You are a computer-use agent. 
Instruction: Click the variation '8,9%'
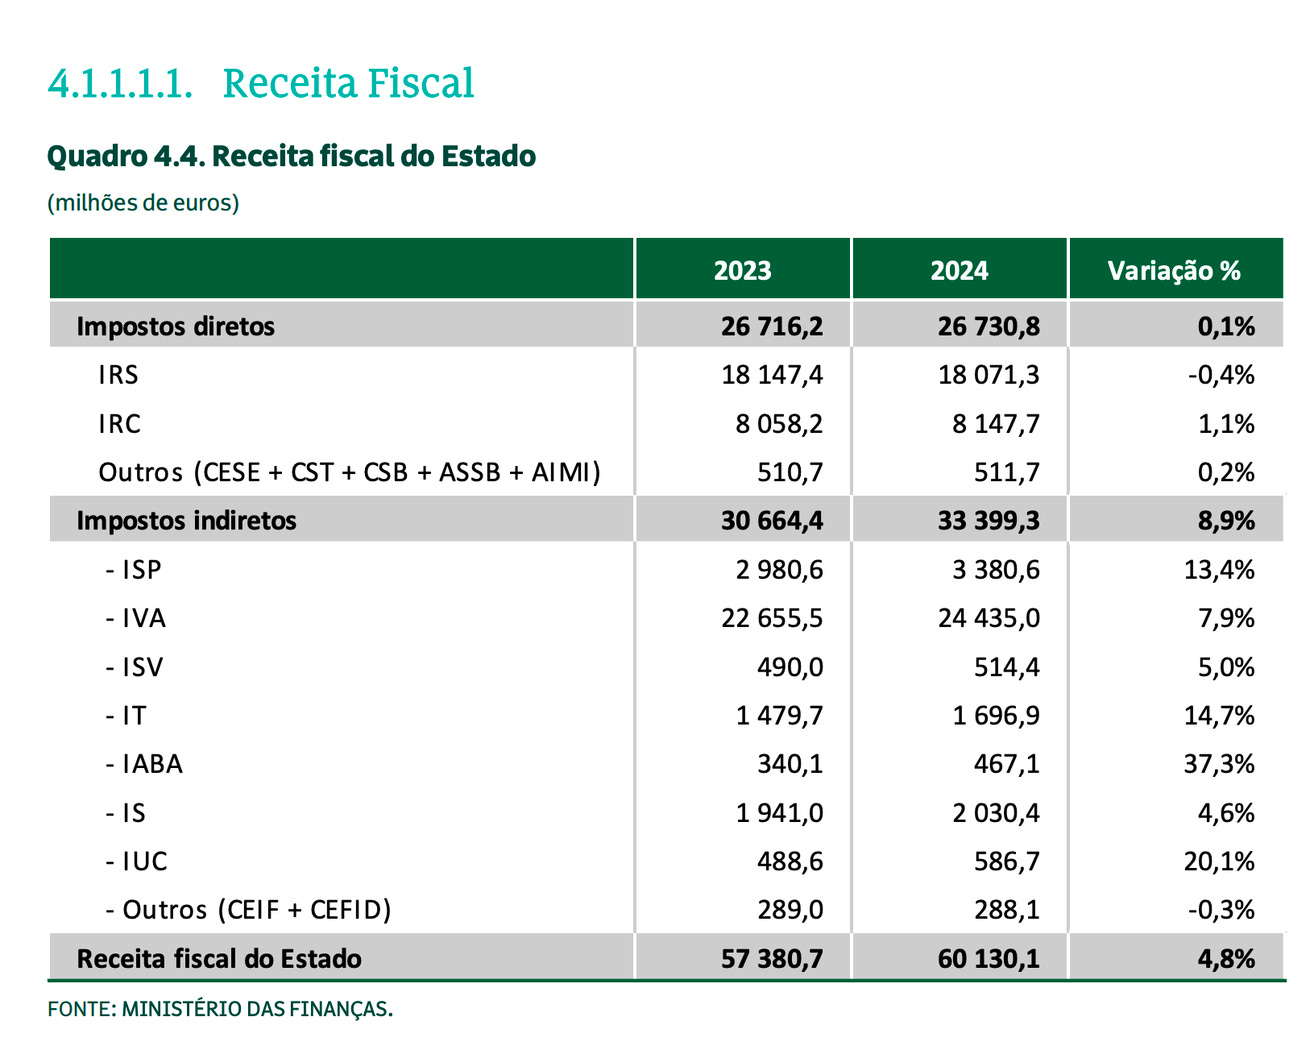click(x=1226, y=521)
